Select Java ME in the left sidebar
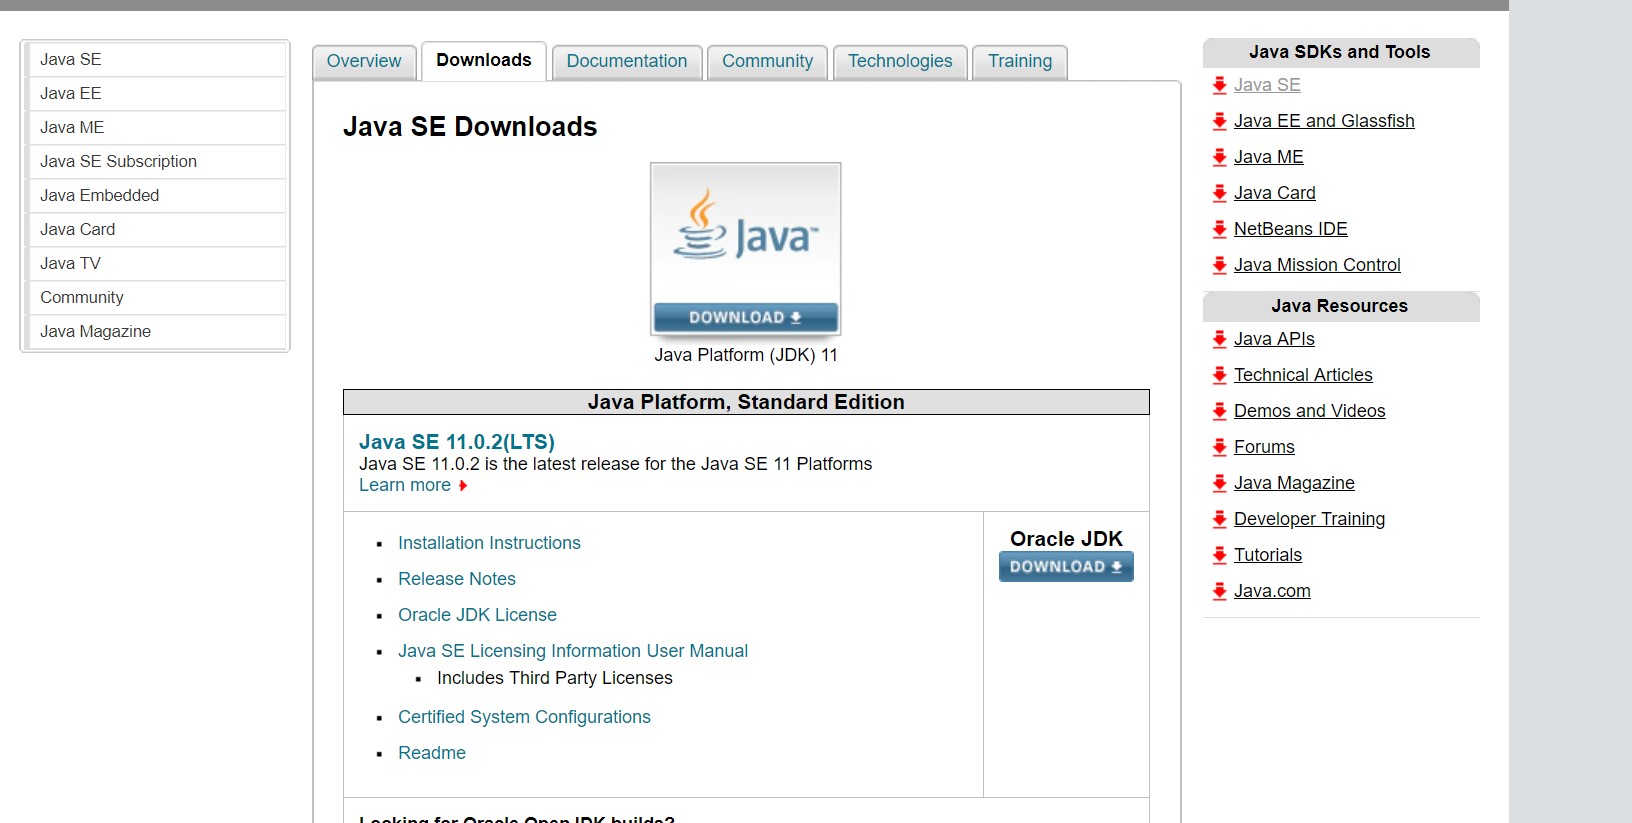Screen dimensions: 1632x823 (x=156, y=128)
